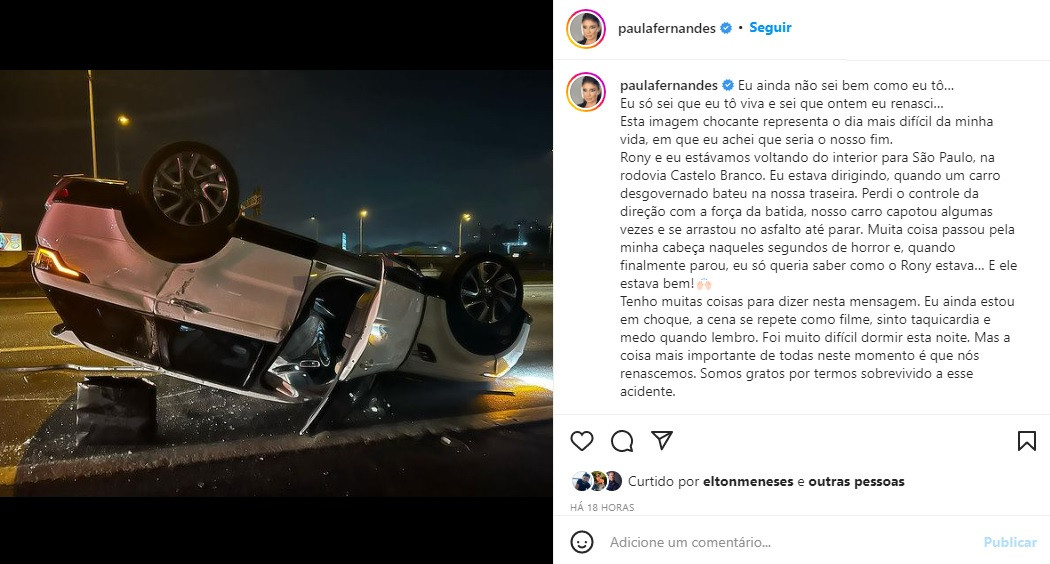Focus the Adicione um comentário field

[790, 542]
